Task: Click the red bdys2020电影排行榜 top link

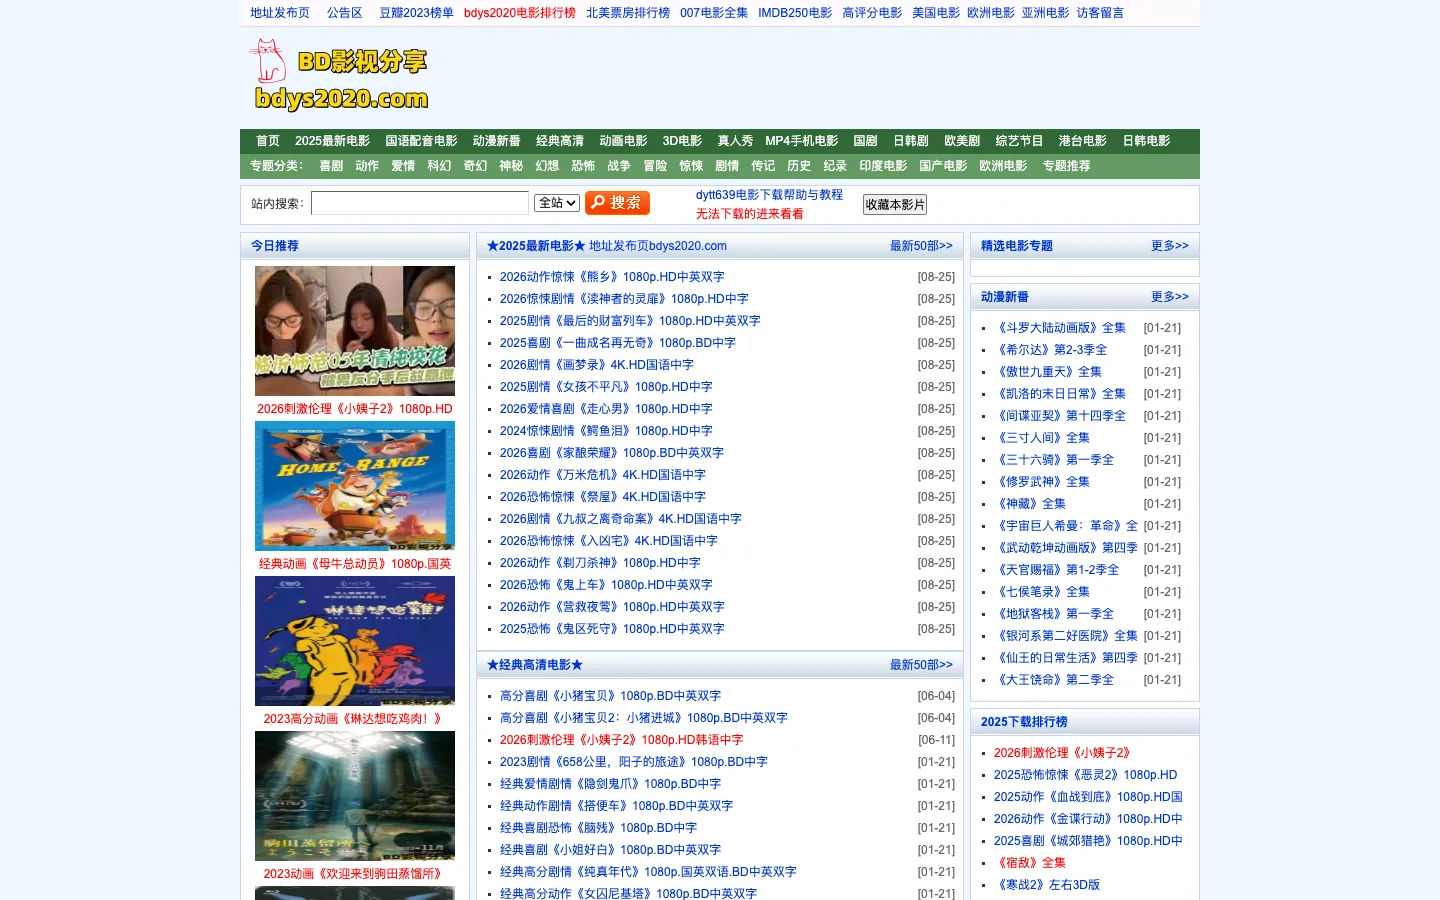Action: tap(520, 13)
